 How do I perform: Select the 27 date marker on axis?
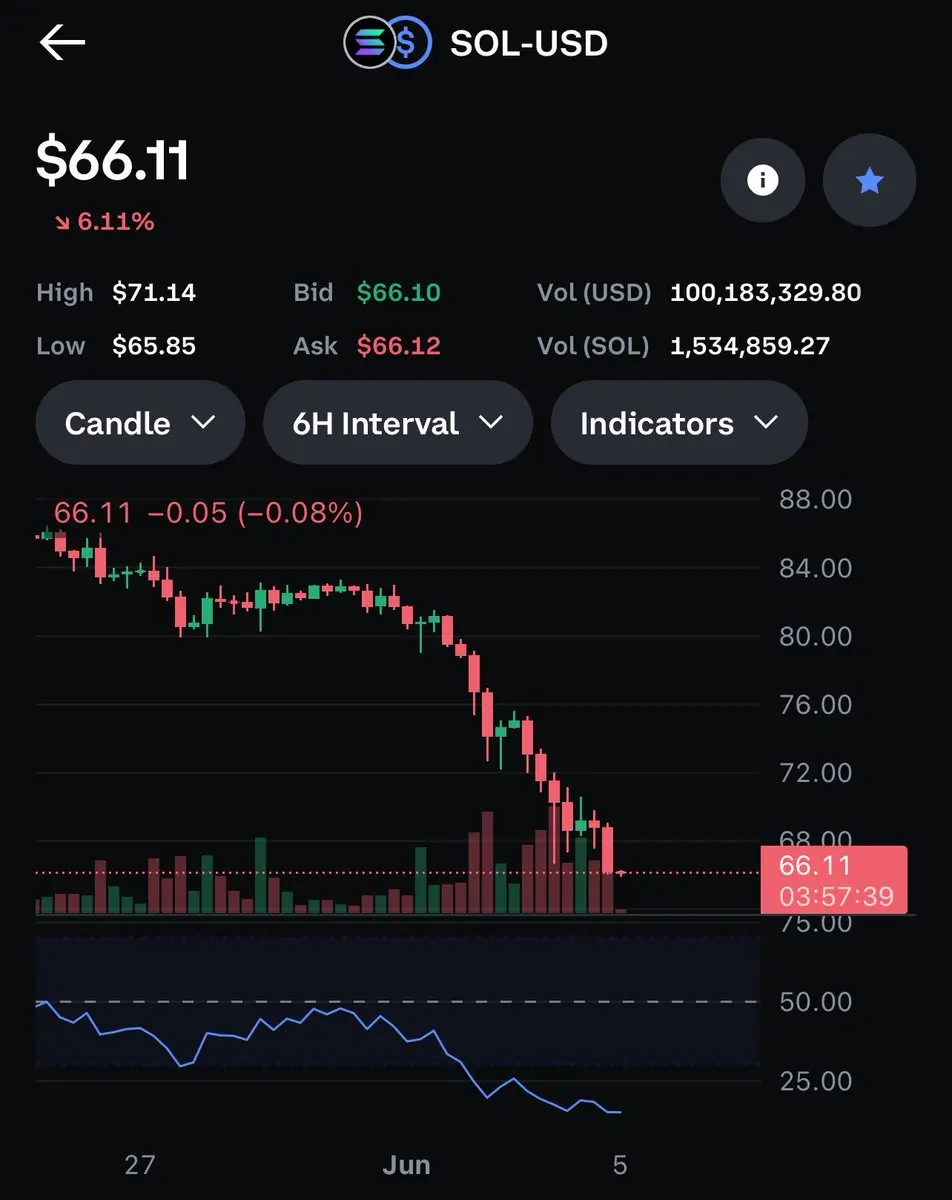140,1165
